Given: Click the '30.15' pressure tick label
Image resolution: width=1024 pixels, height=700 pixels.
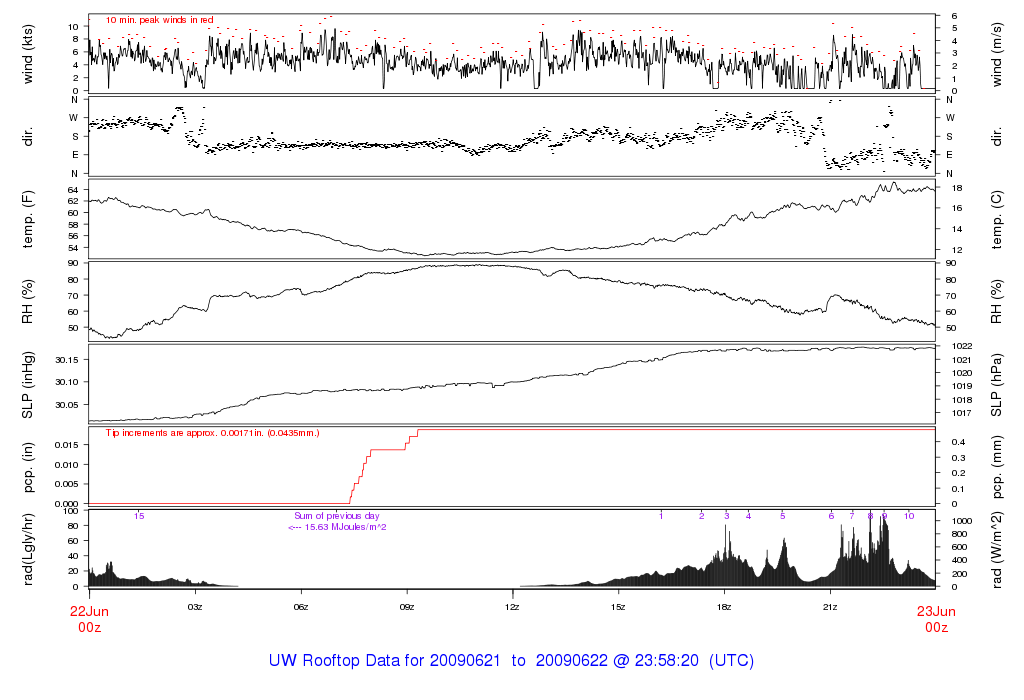Looking at the screenshot, I should click(67, 360).
